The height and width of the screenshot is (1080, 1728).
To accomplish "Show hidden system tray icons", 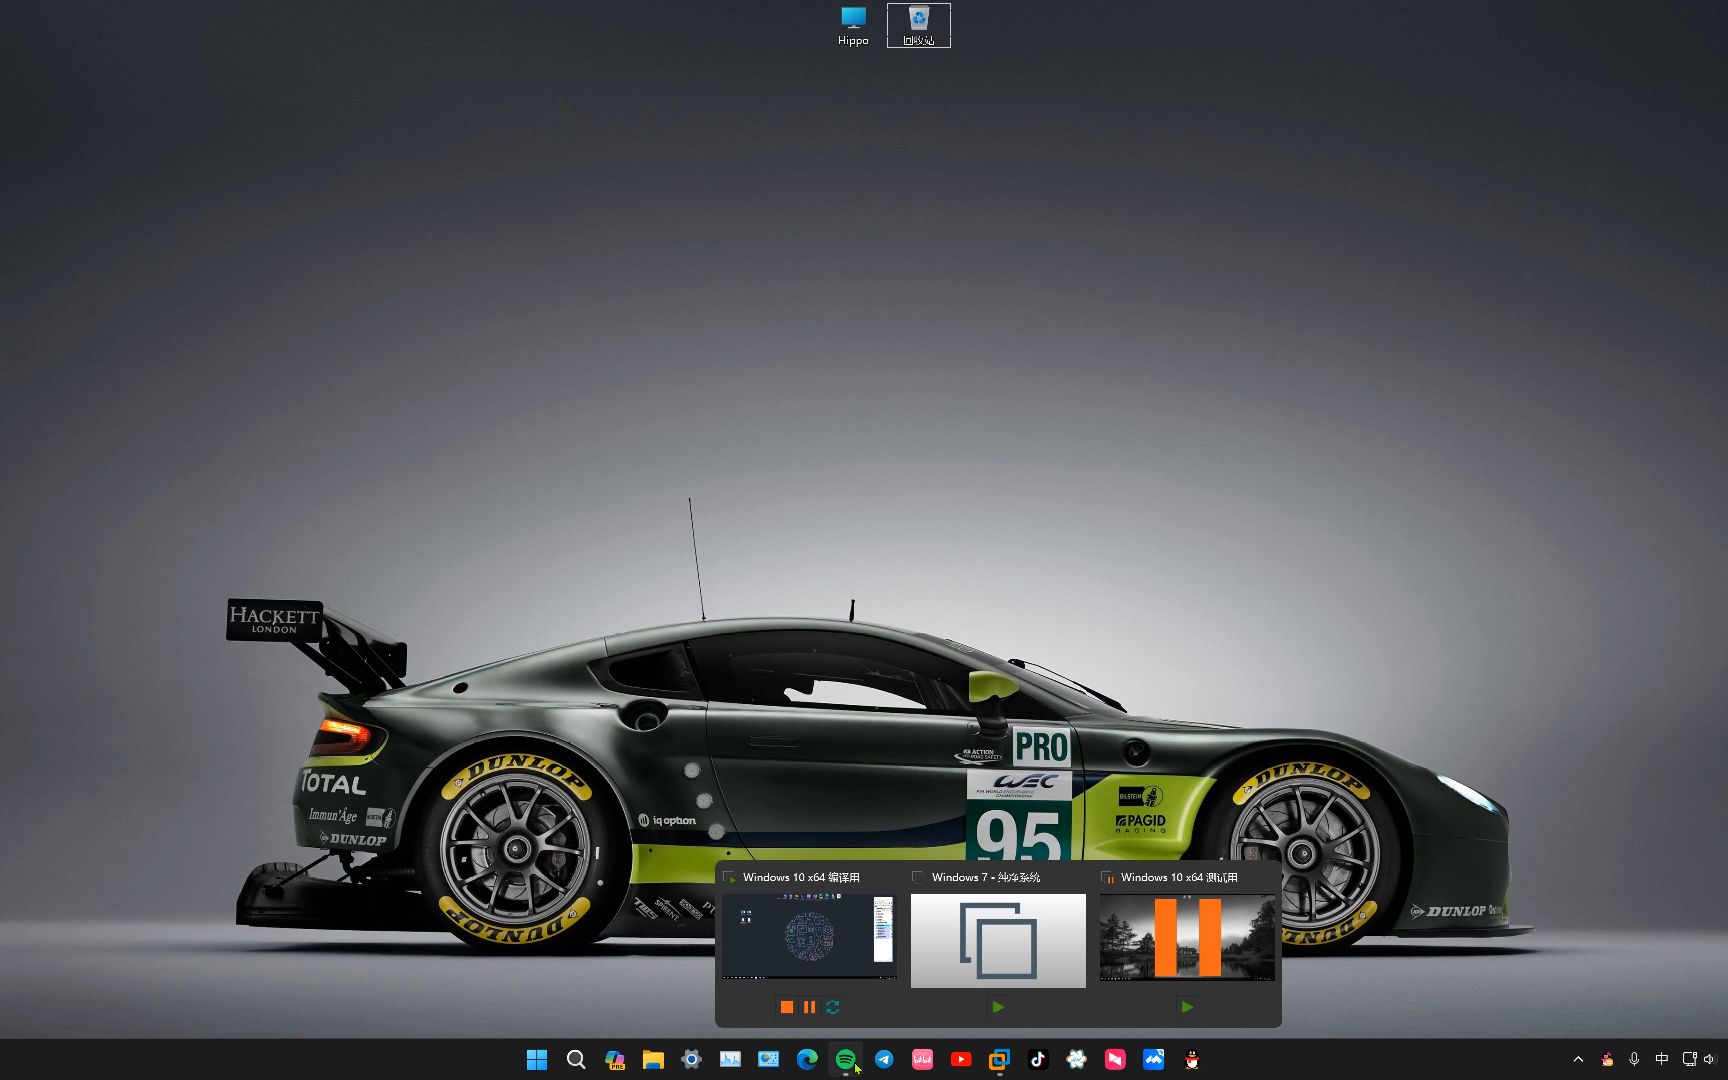I will [x=1578, y=1059].
